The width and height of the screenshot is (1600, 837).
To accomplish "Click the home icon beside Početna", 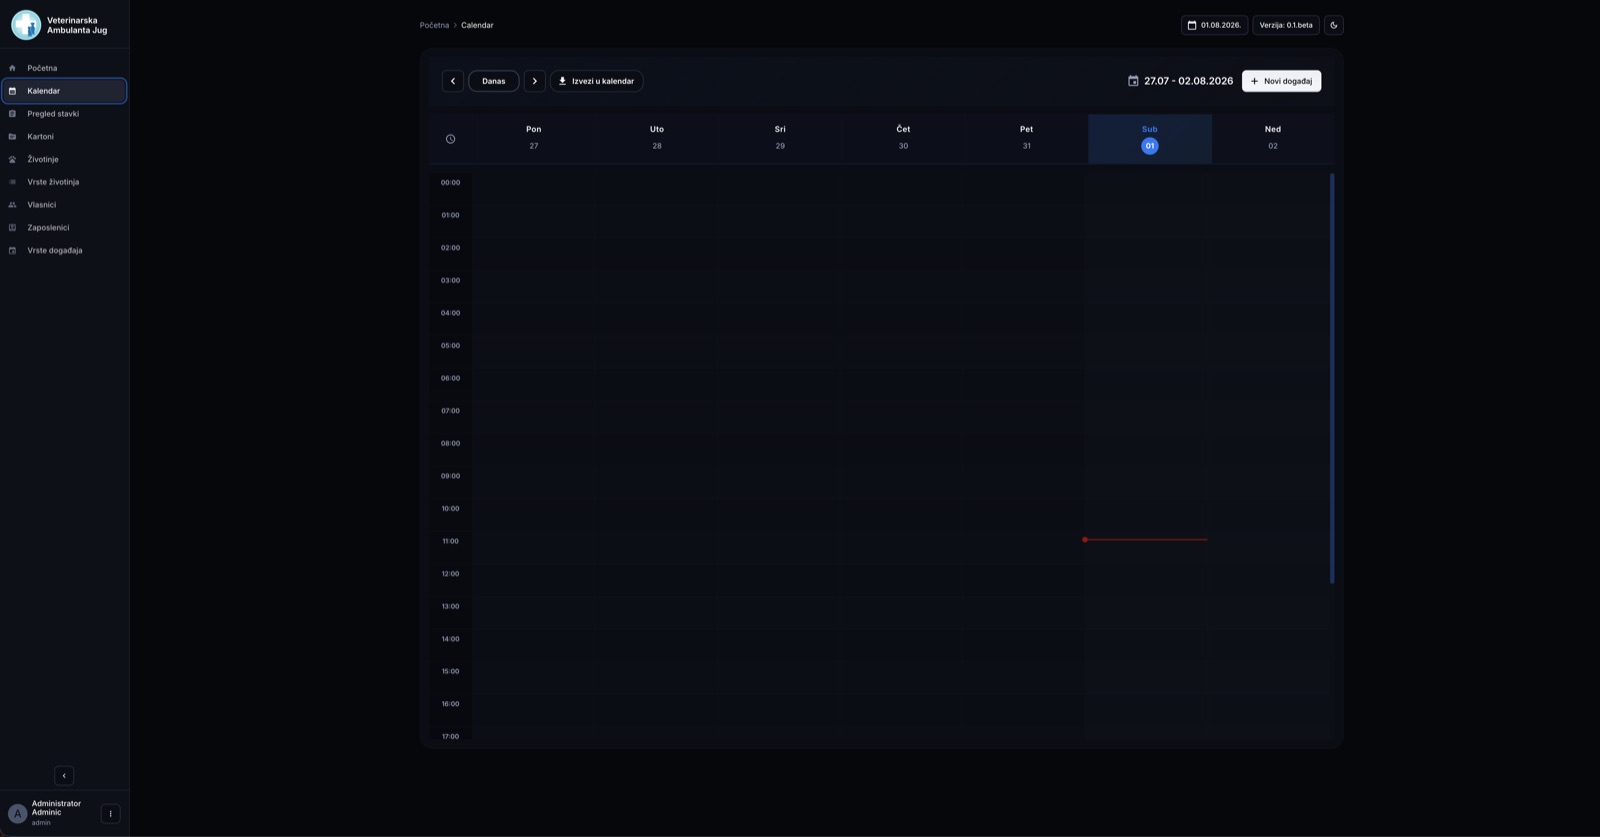I will coord(12,68).
